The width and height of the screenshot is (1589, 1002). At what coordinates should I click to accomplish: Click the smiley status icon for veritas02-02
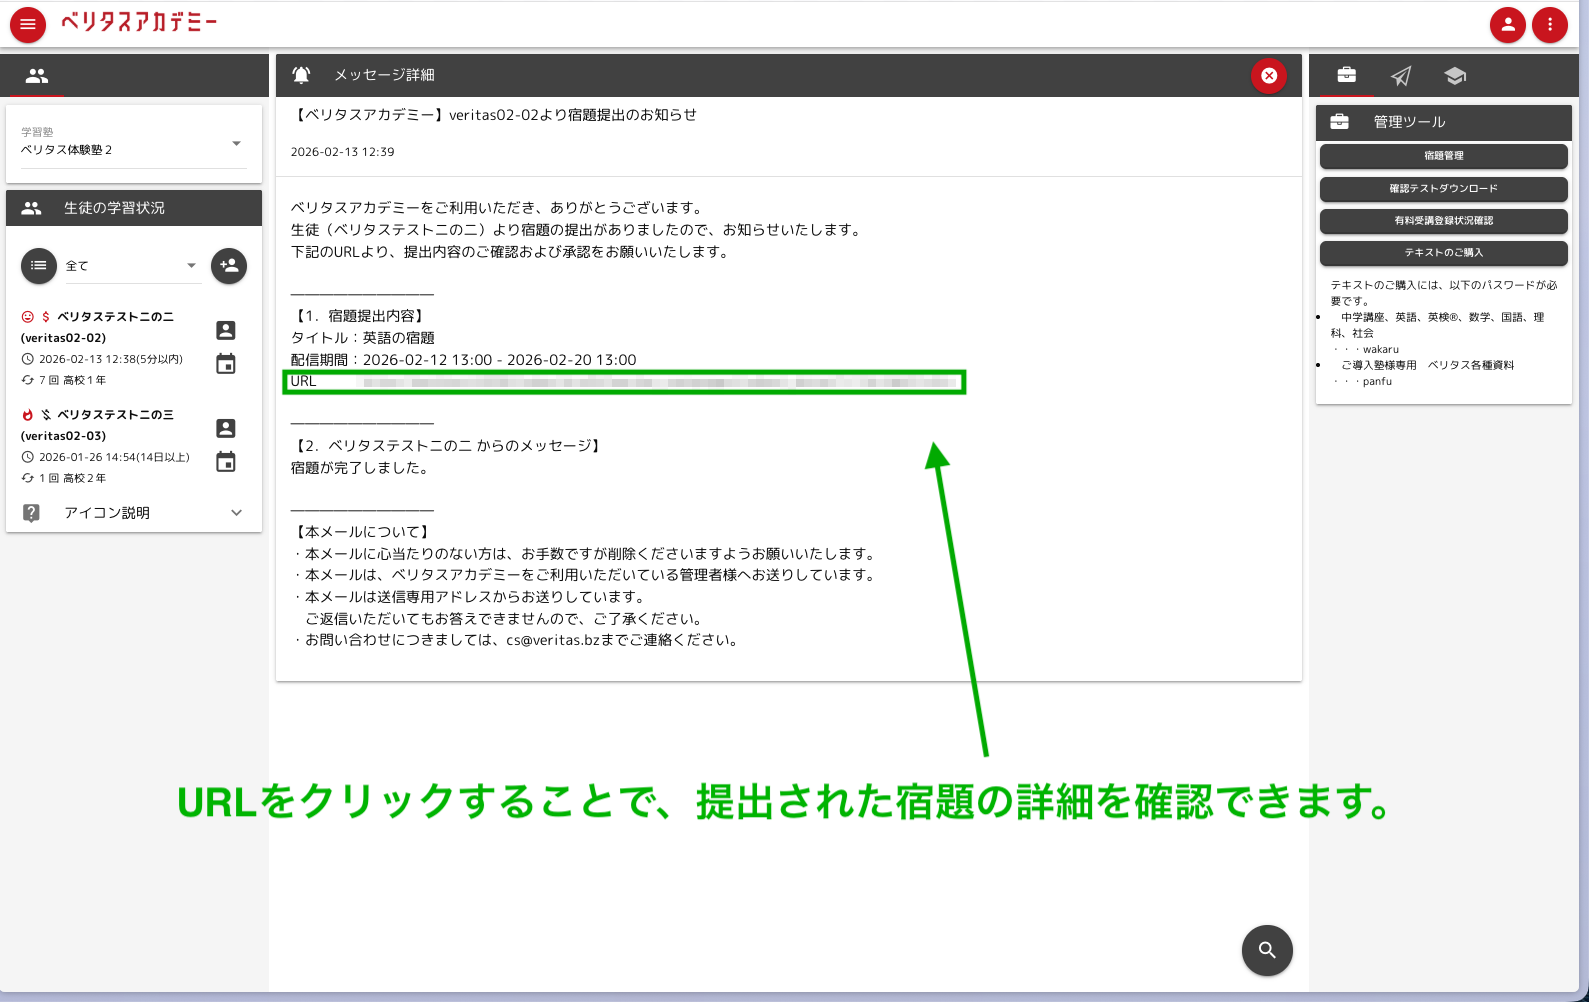[27, 316]
